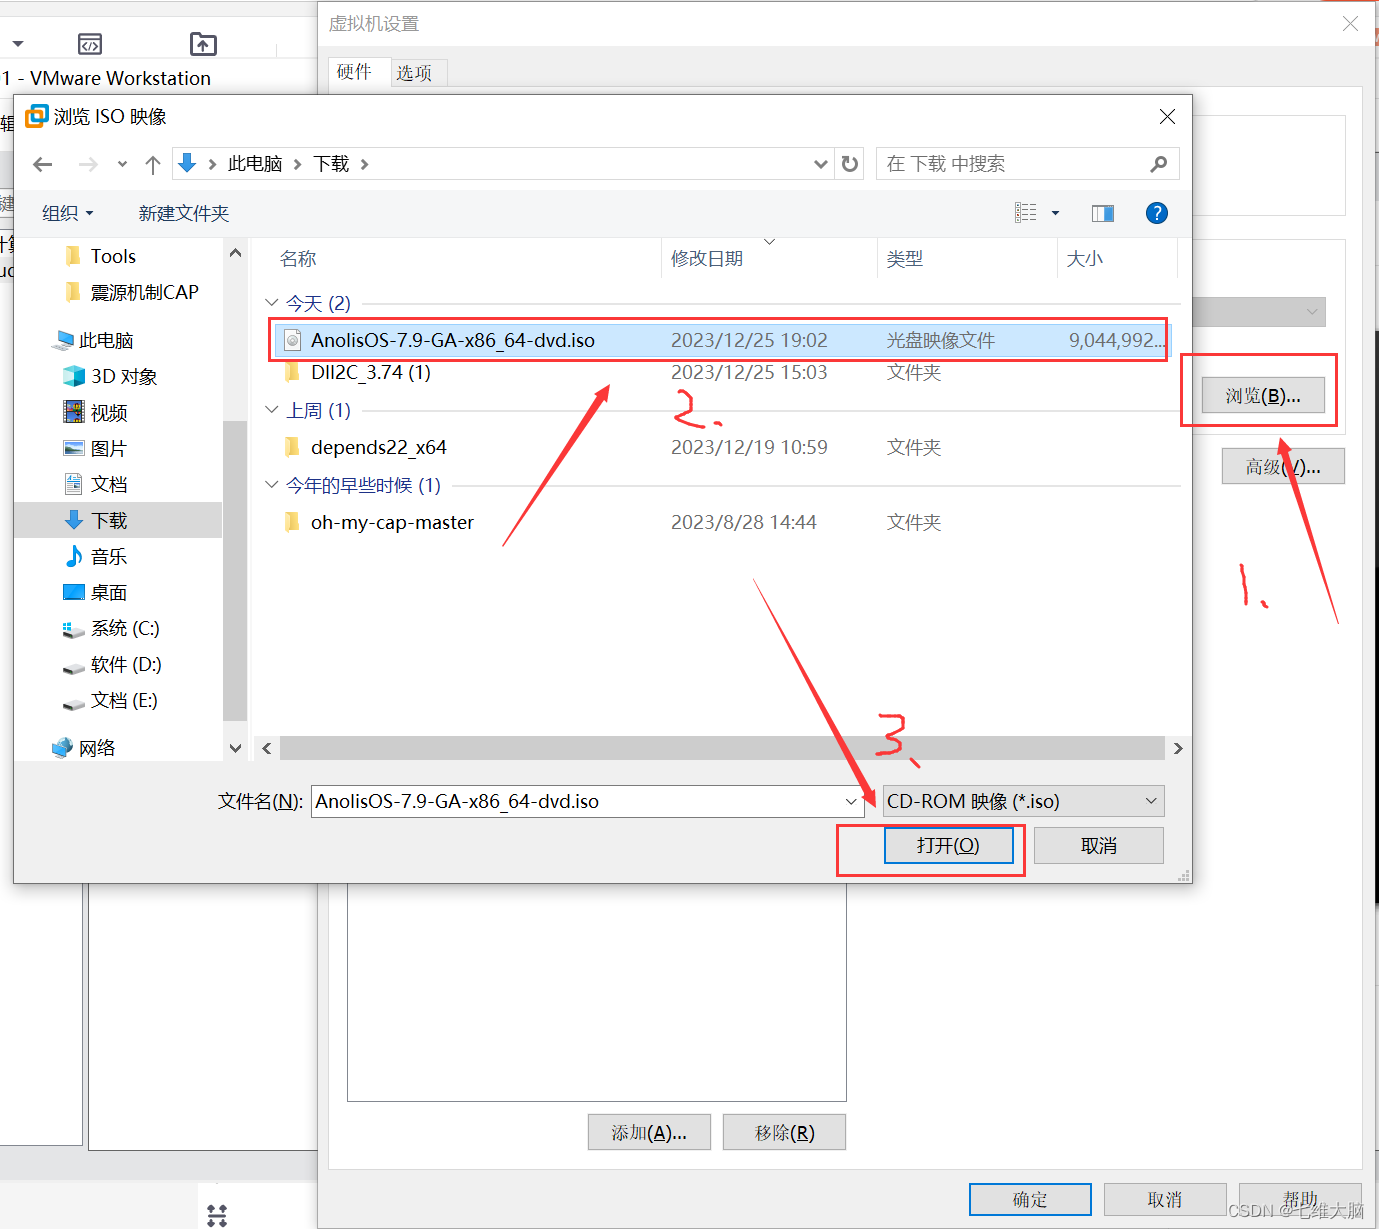The width and height of the screenshot is (1379, 1229).
Task: Select the depends22_x64 folder
Action: pos(378,447)
